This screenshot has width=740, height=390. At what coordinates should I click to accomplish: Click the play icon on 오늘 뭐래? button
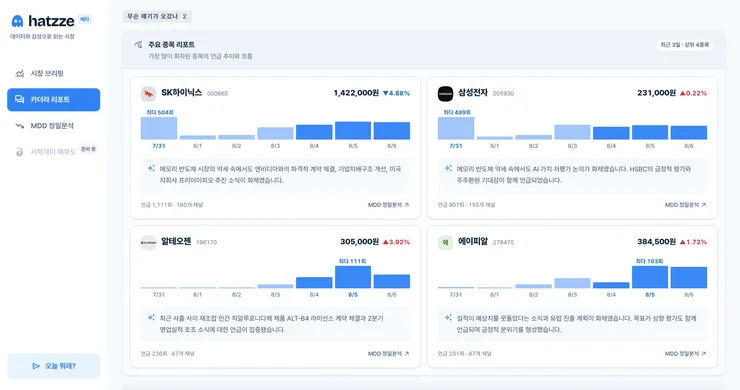(x=36, y=366)
